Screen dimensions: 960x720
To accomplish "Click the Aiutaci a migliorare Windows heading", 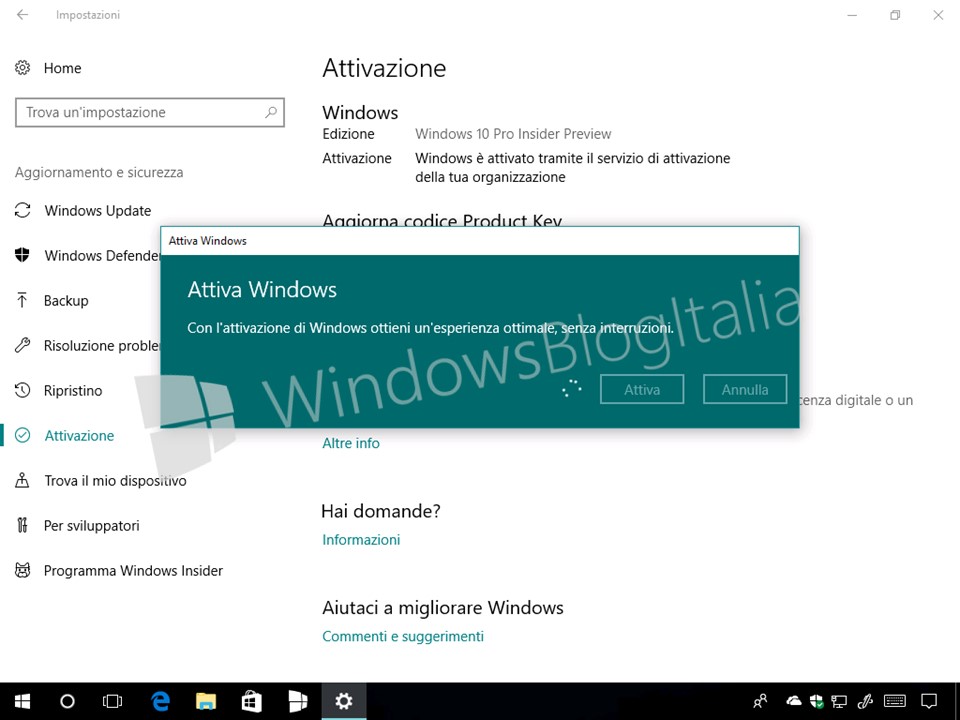I will [x=443, y=607].
